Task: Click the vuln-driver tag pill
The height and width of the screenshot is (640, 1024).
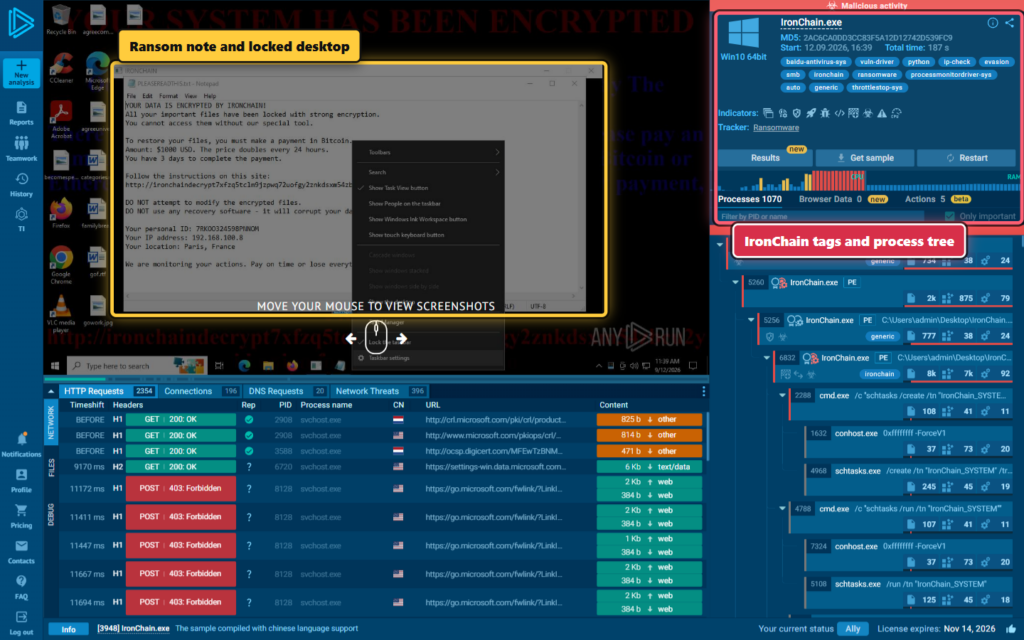Action: pos(876,62)
